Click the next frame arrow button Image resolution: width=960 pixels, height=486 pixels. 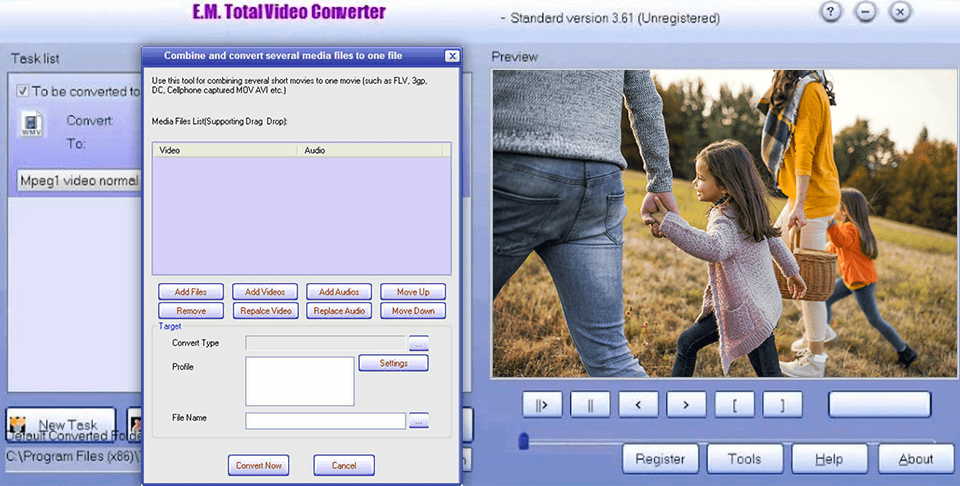click(x=686, y=405)
